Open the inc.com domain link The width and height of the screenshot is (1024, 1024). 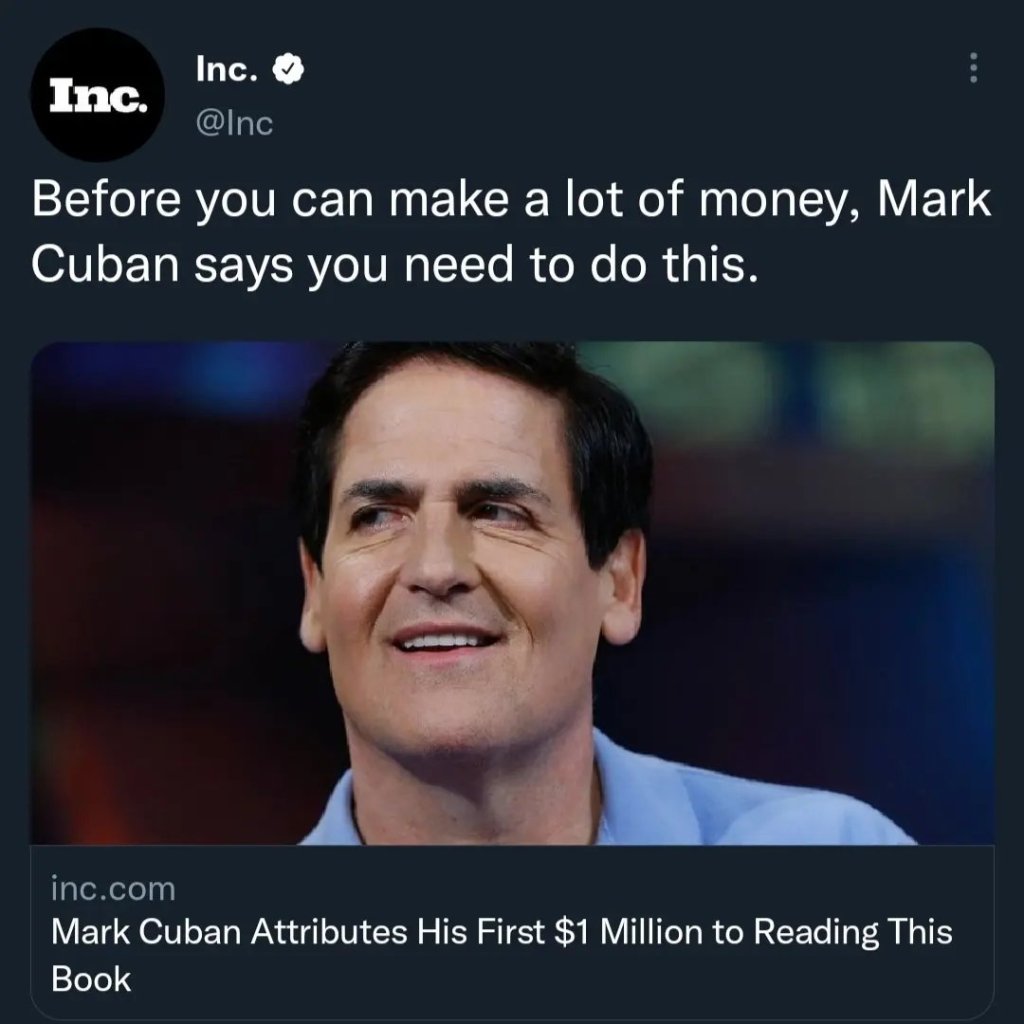(x=112, y=888)
